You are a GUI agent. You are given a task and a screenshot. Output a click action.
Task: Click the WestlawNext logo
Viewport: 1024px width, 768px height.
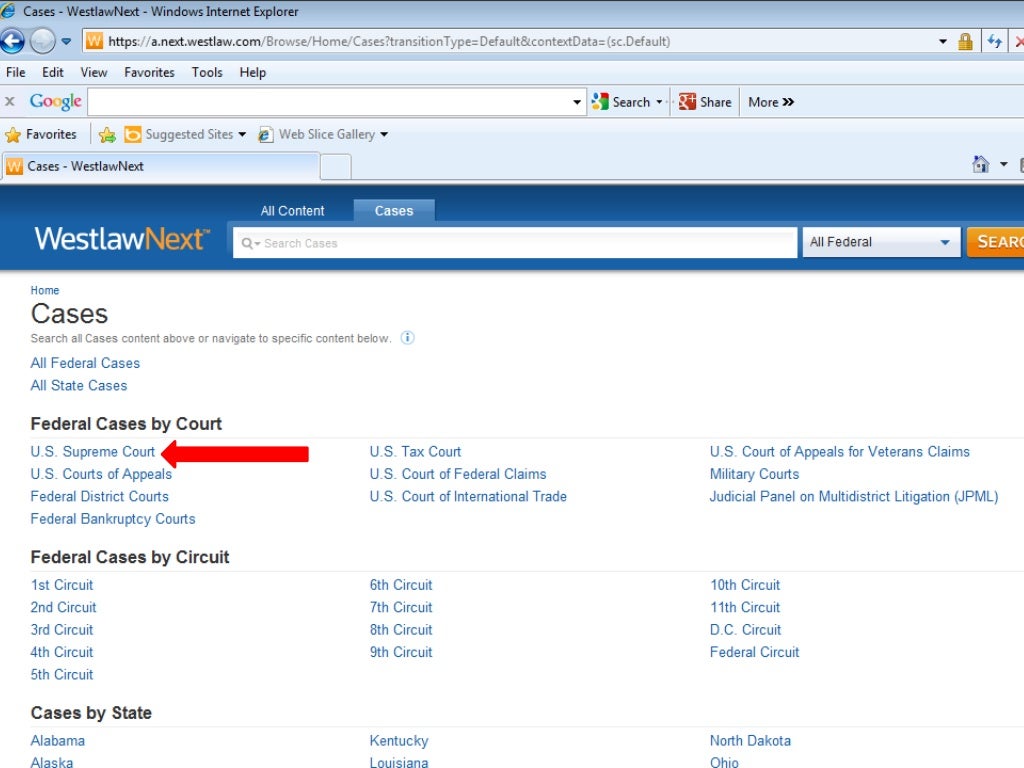(x=122, y=239)
